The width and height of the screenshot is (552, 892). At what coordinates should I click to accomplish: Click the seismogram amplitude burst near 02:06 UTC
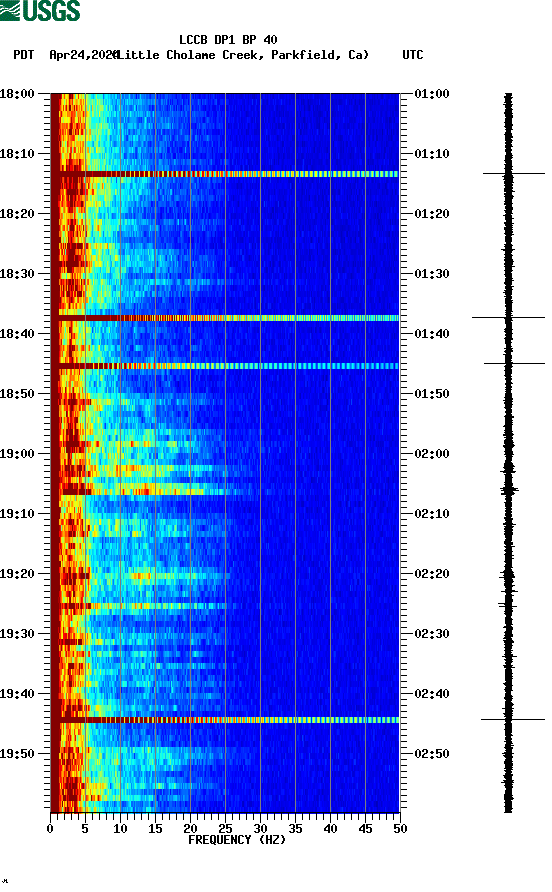(x=509, y=489)
